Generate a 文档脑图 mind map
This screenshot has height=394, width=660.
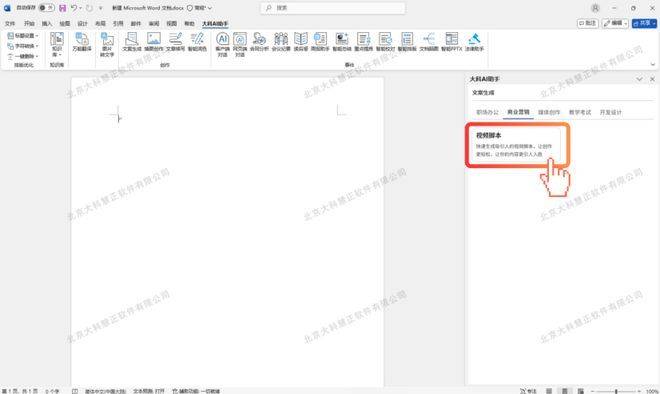(429, 42)
